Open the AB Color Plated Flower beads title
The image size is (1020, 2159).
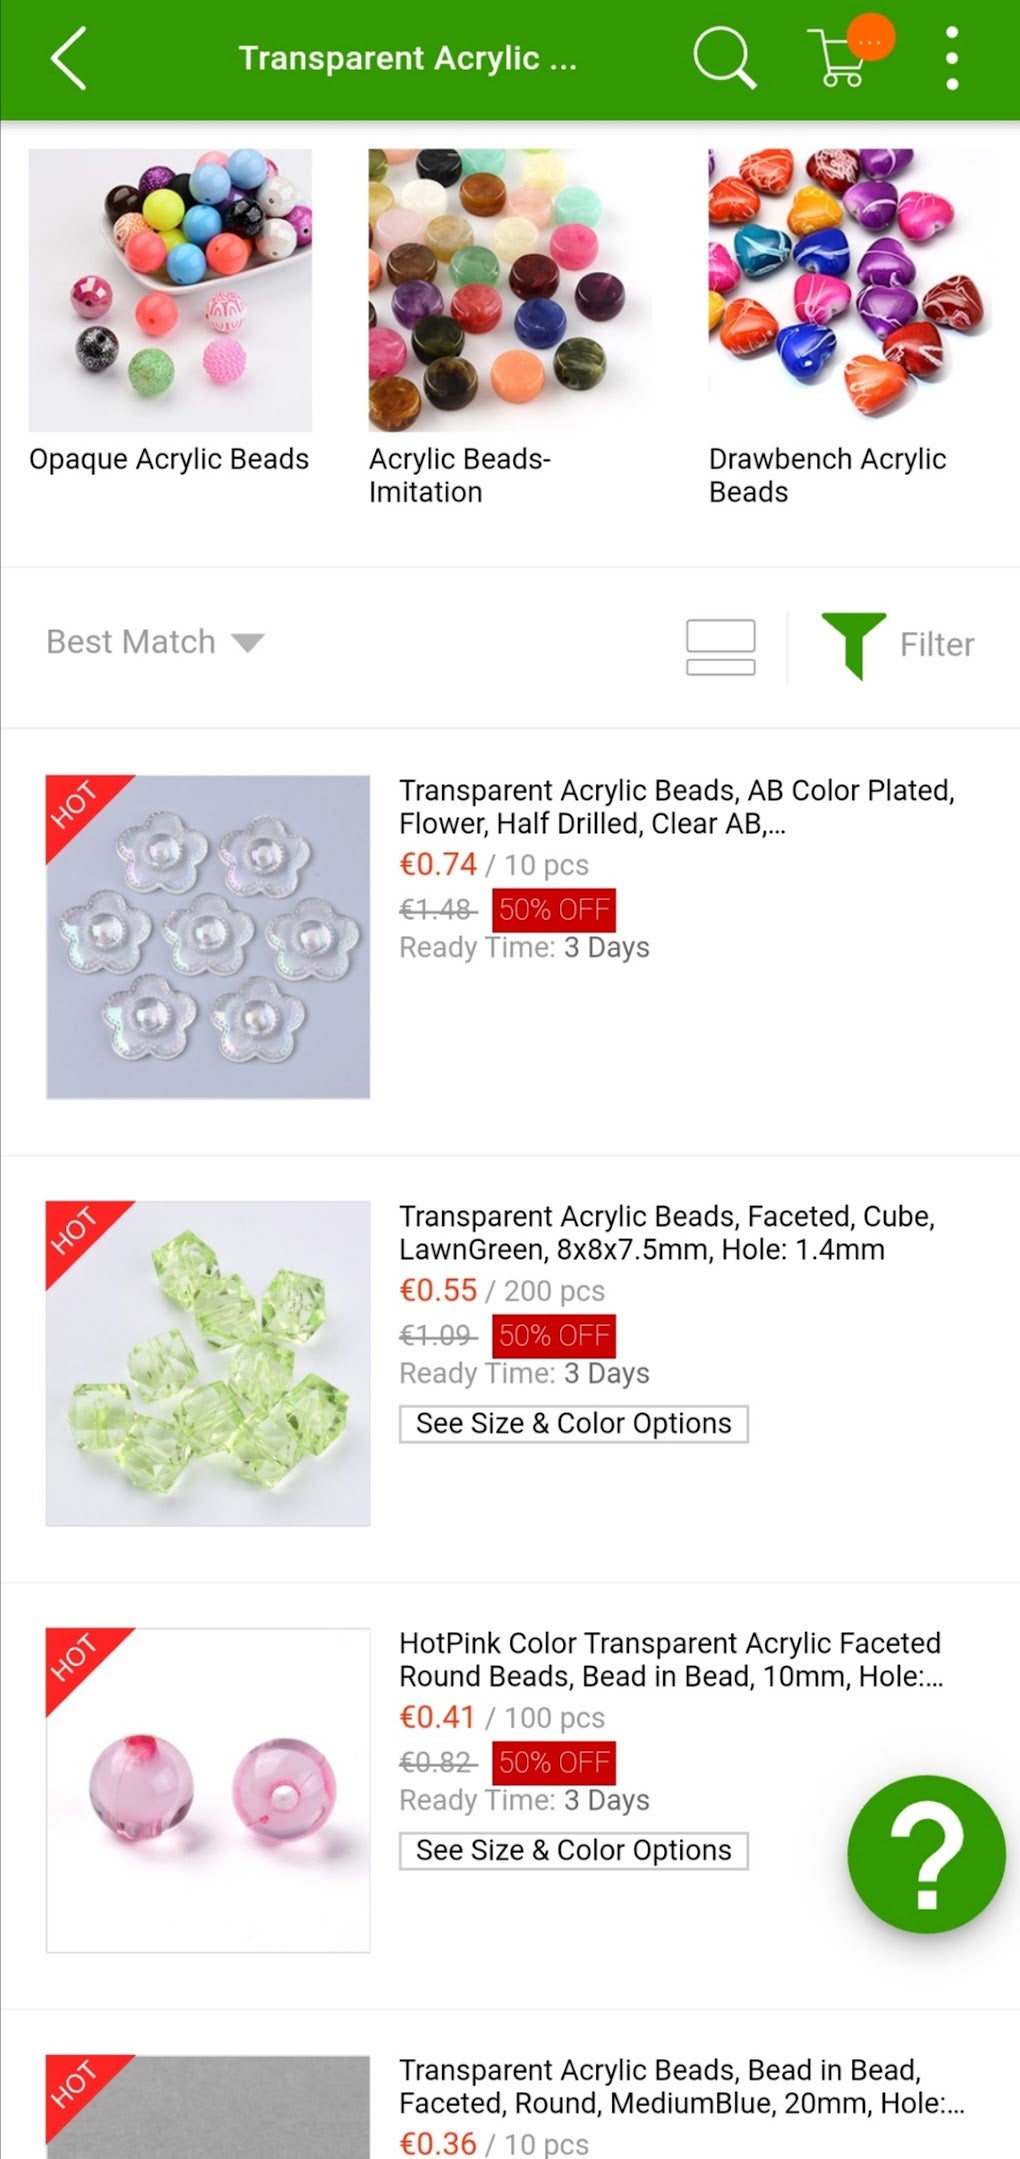(x=676, y=806)
